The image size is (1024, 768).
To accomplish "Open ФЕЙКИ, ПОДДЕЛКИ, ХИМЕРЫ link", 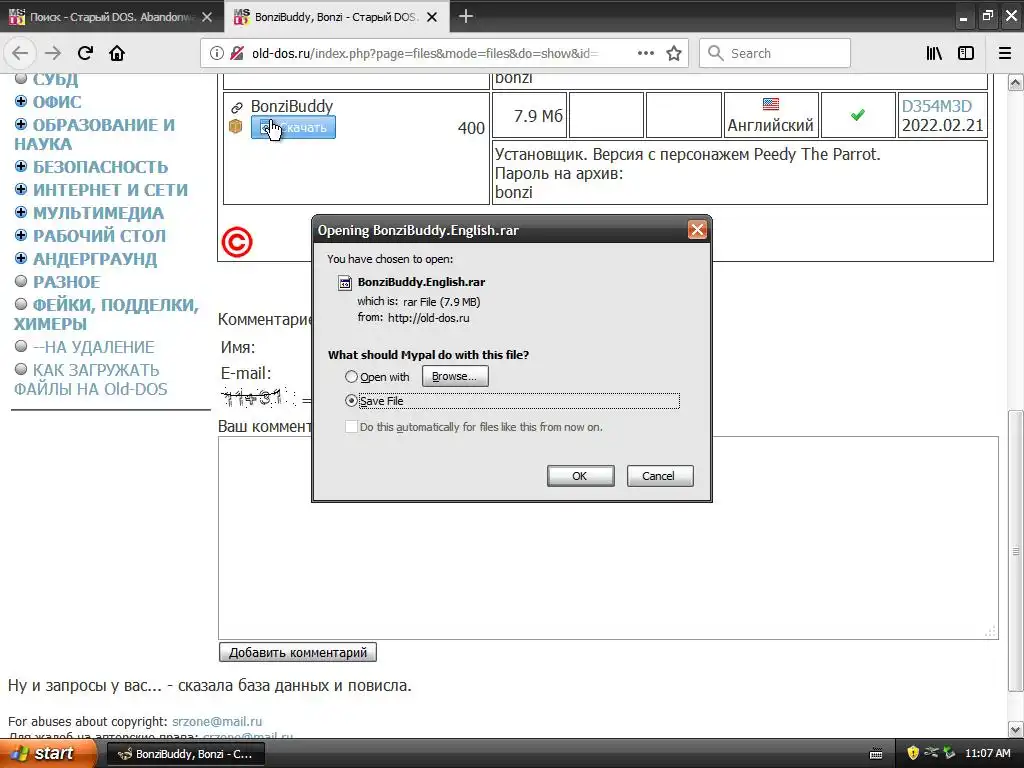I will 106,314.
